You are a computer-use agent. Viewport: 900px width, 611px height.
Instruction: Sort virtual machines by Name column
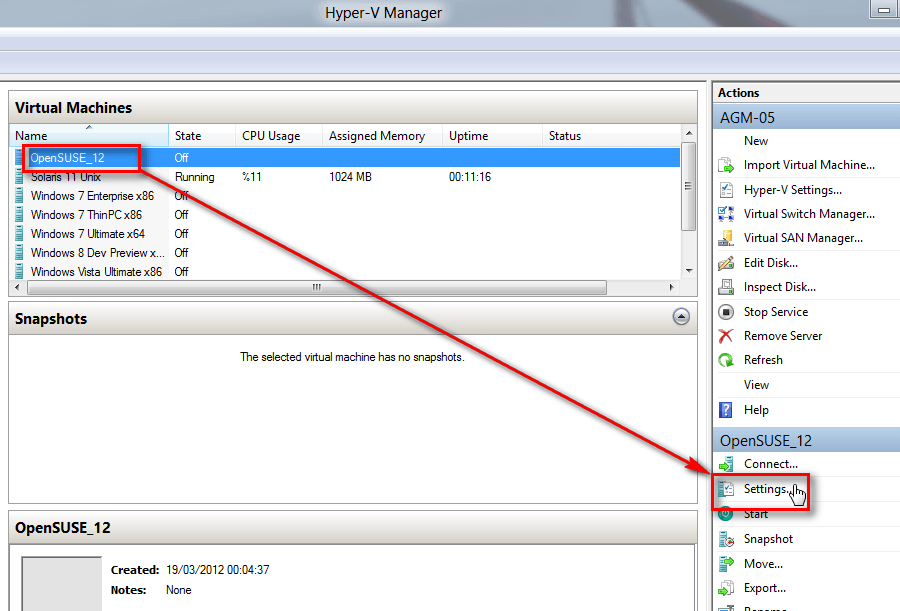click(x=89, y=136)
